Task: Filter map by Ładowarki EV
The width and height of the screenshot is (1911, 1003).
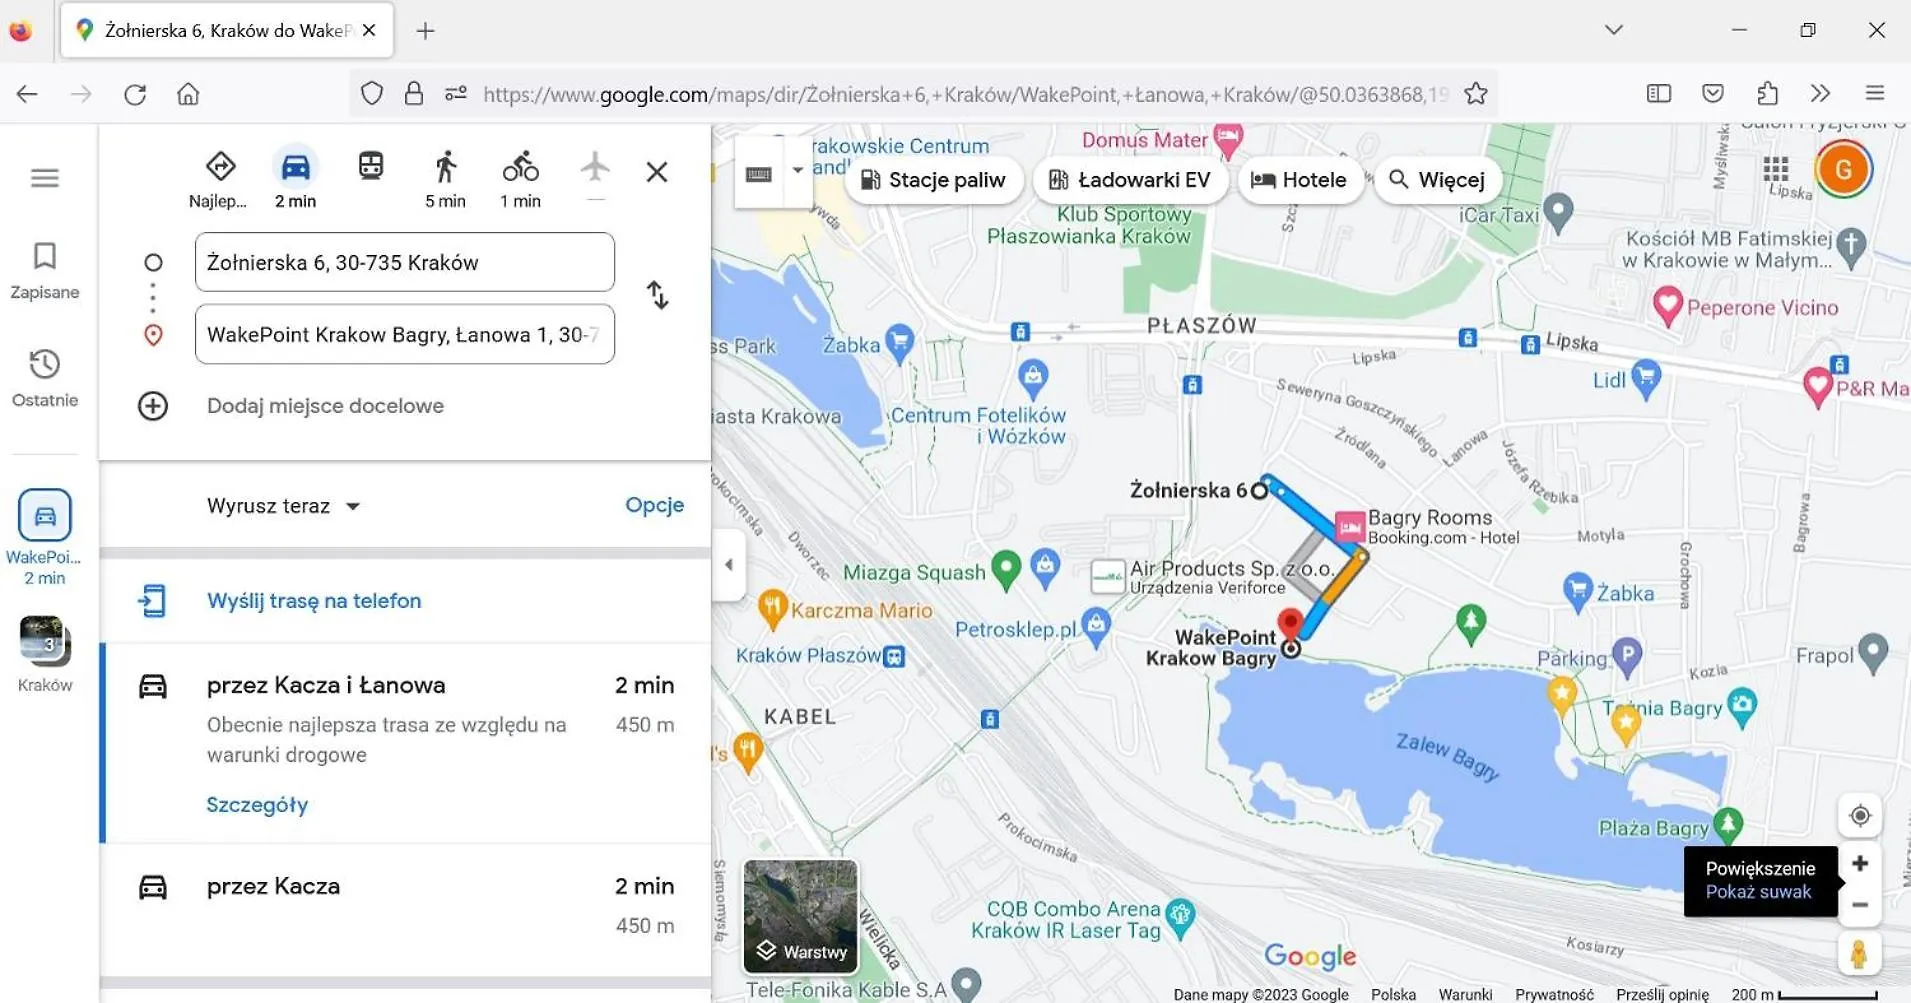Action: point(1129,180)
